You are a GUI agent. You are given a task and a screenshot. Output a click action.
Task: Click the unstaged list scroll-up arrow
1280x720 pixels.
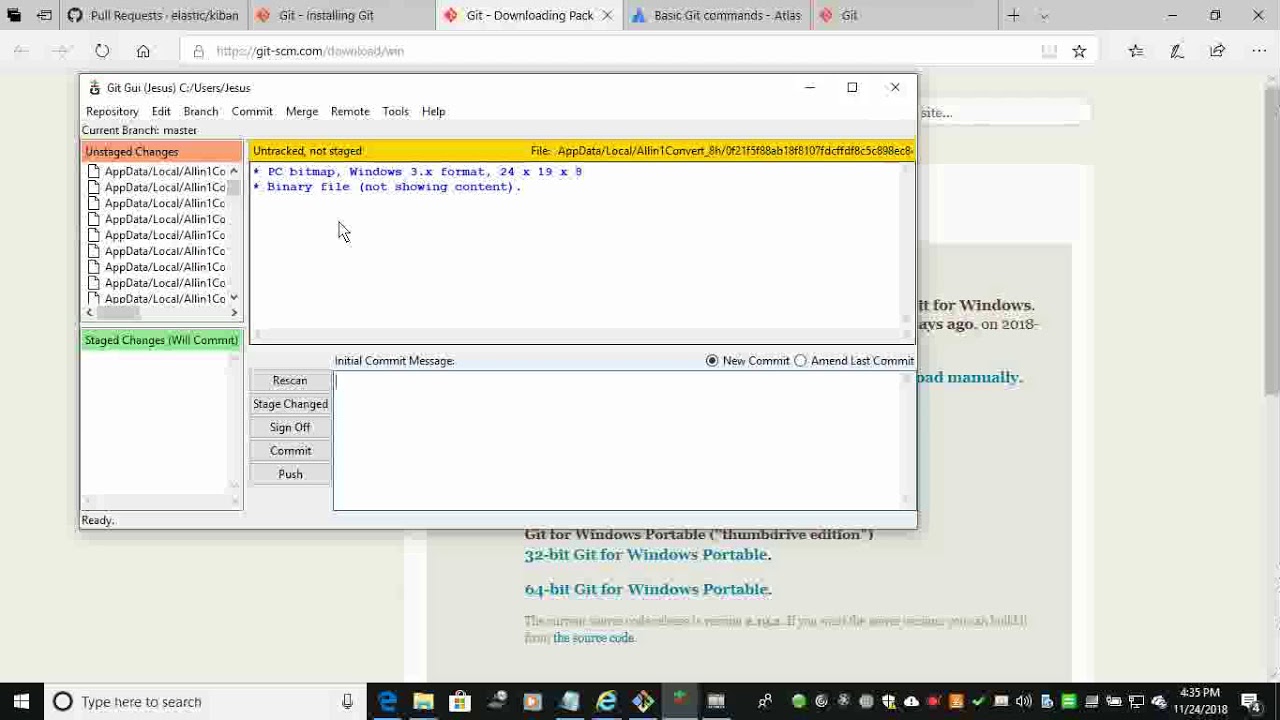(234, 171)
